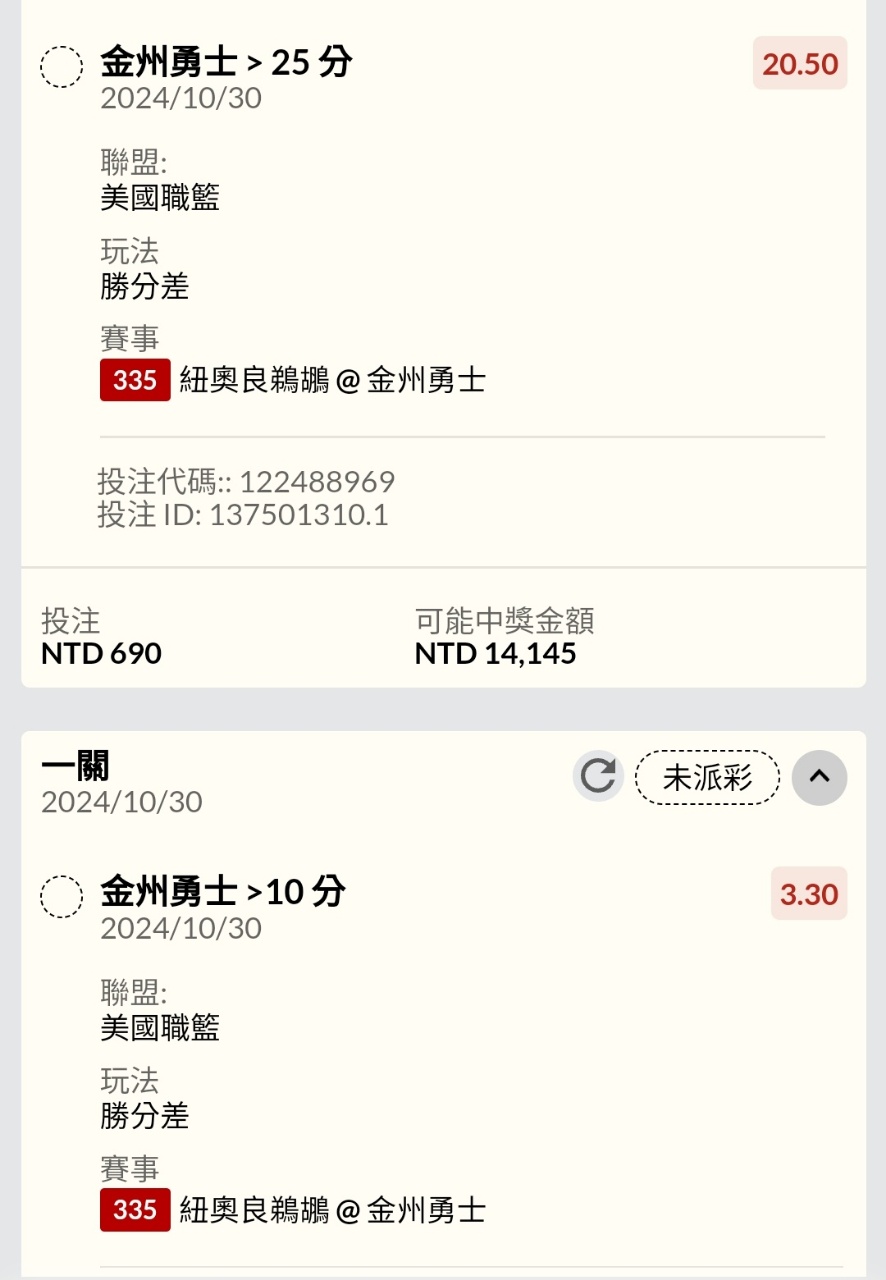
Task: Click the 20.50 odds badge
Action: [800, 64]
